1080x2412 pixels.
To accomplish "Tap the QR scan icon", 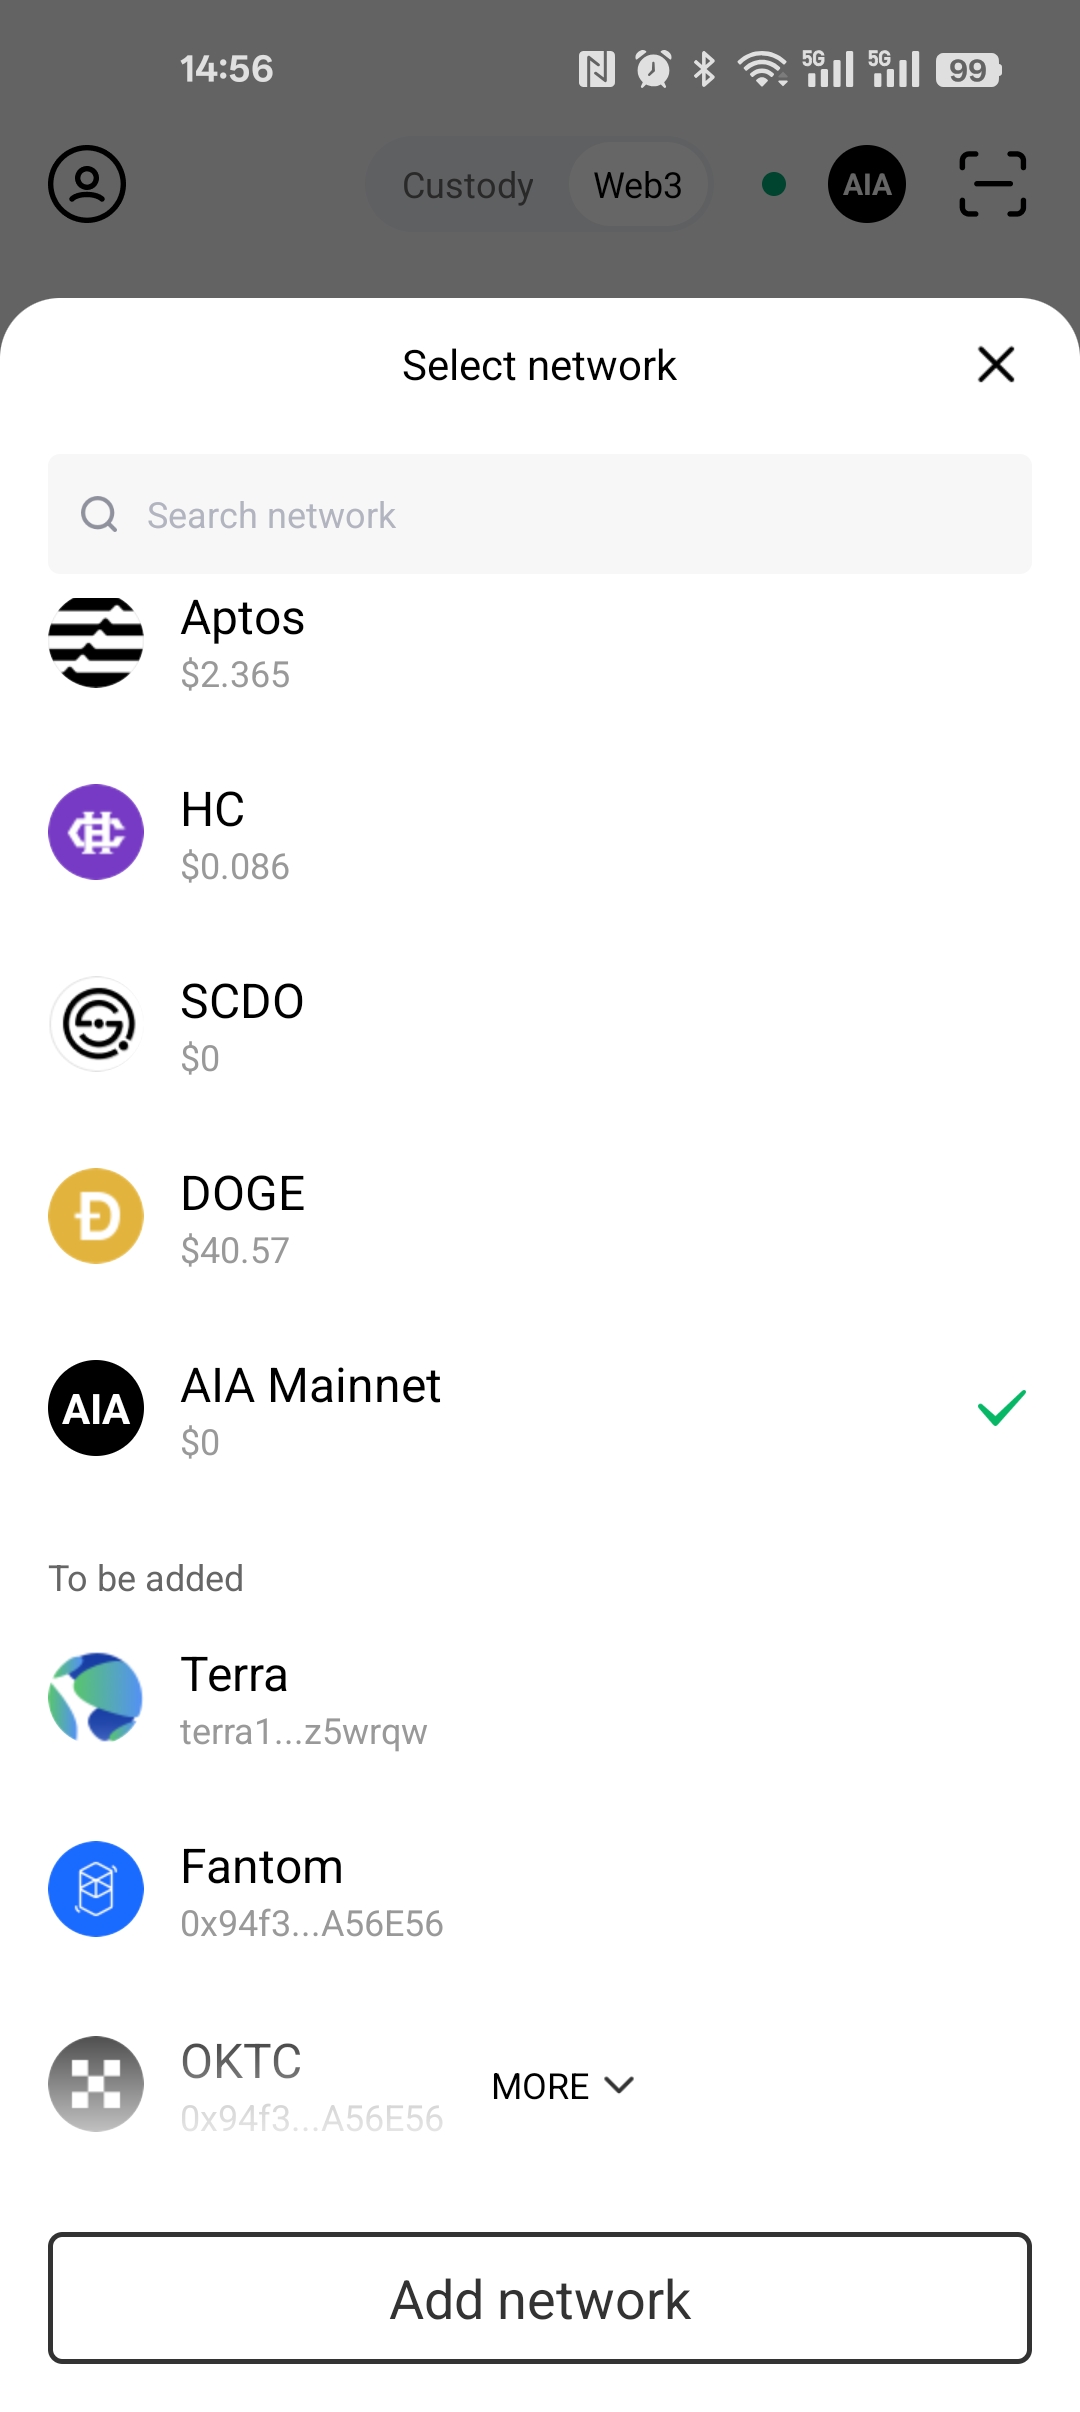I will pos(992,184).
